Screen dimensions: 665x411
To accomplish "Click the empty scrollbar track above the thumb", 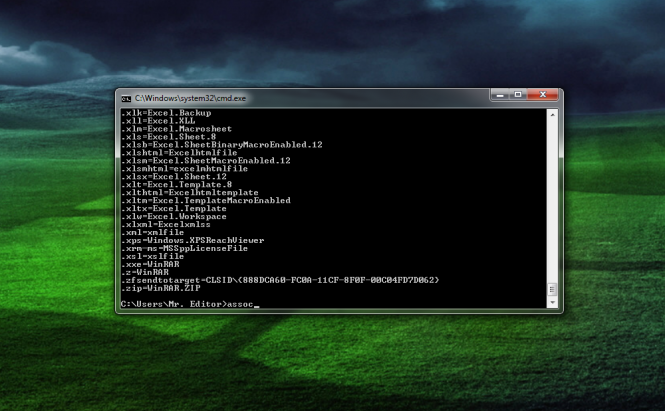I will (x=550, y=200).
